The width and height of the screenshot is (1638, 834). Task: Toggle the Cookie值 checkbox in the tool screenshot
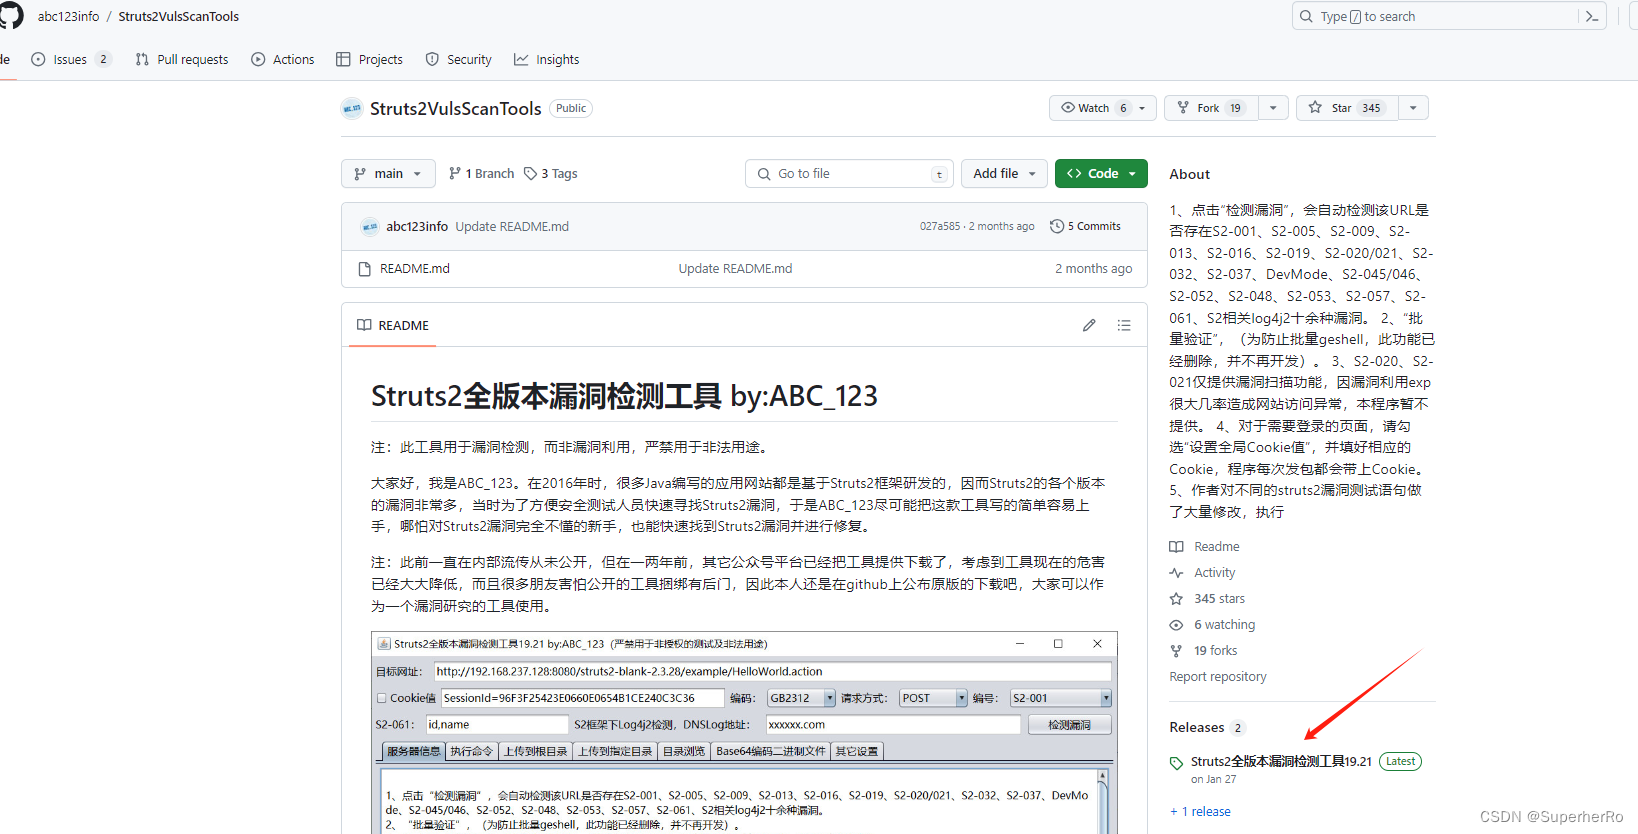click(x=381, y=698)
